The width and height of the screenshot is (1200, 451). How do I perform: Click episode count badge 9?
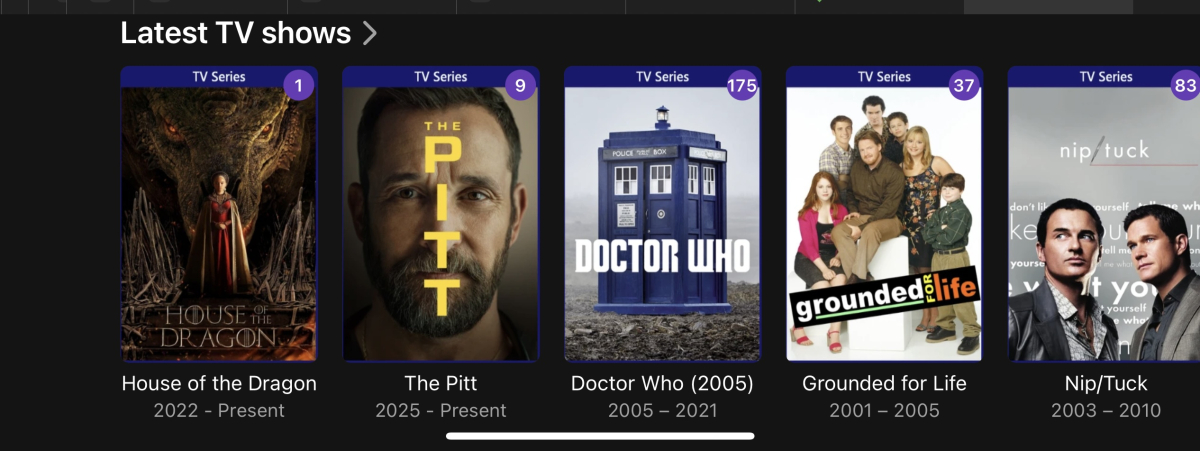coord(520,85)
